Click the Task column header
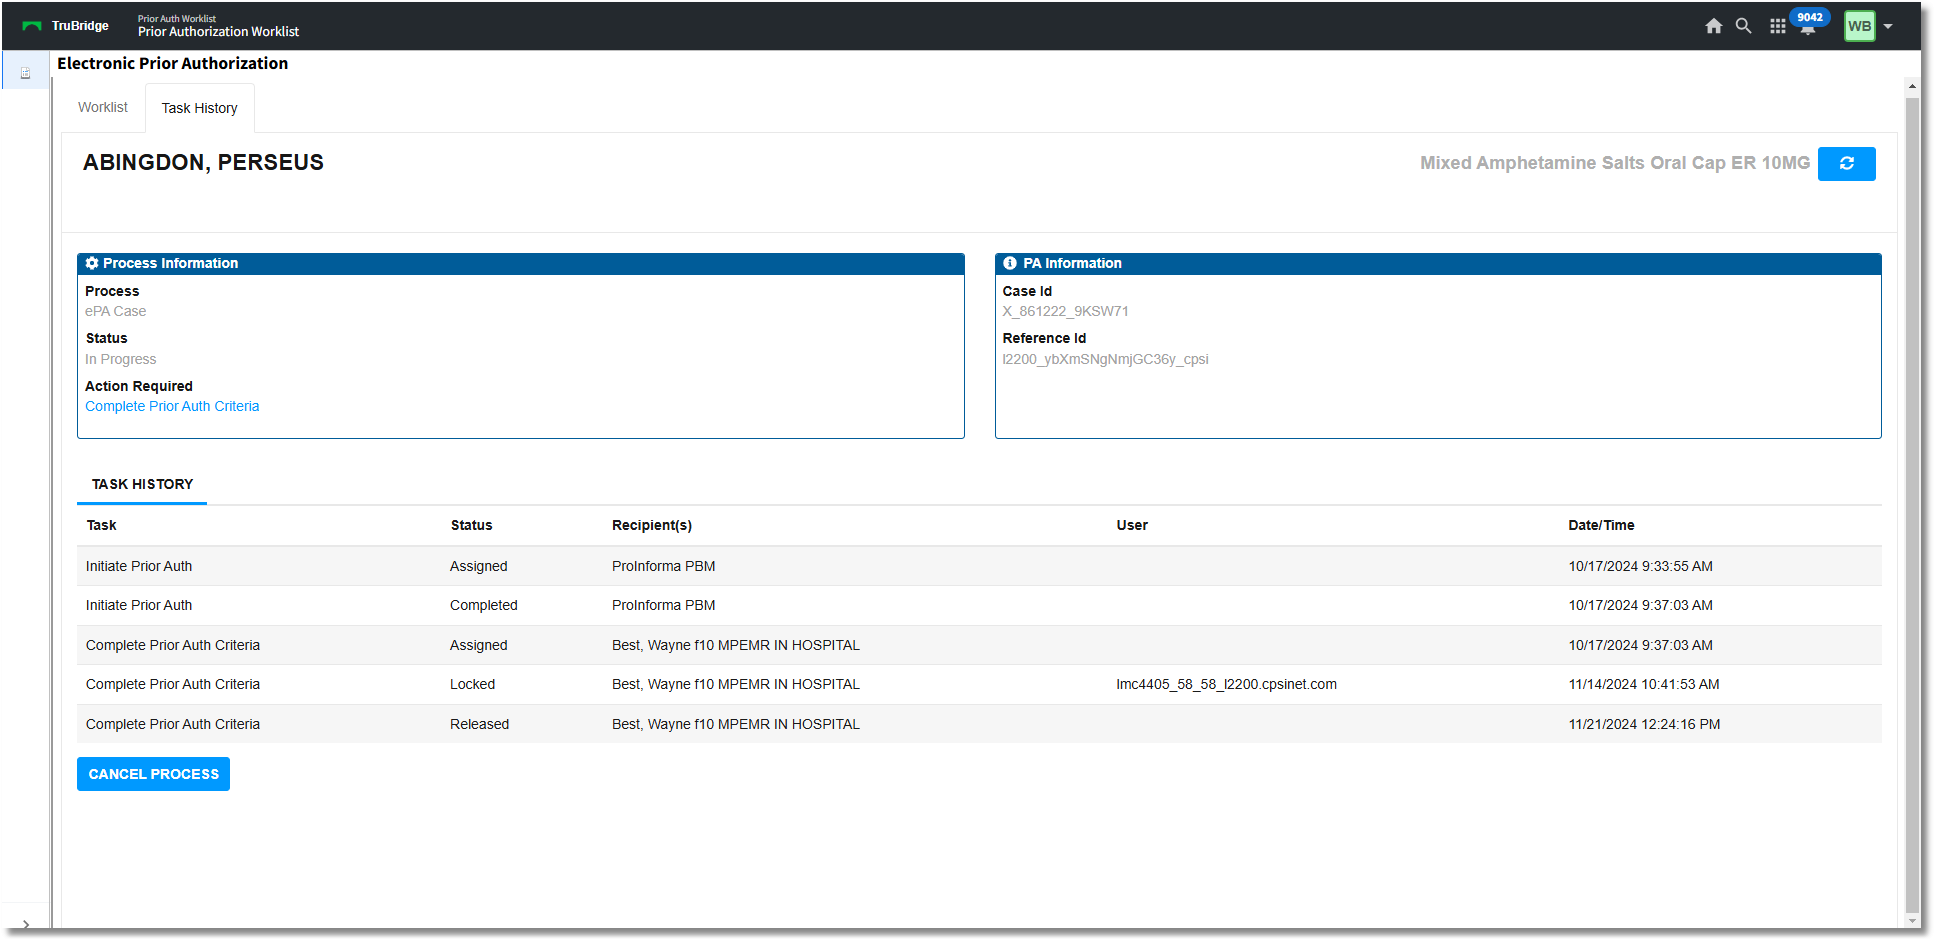1935x942 pixels. click(x=101, y=525)
